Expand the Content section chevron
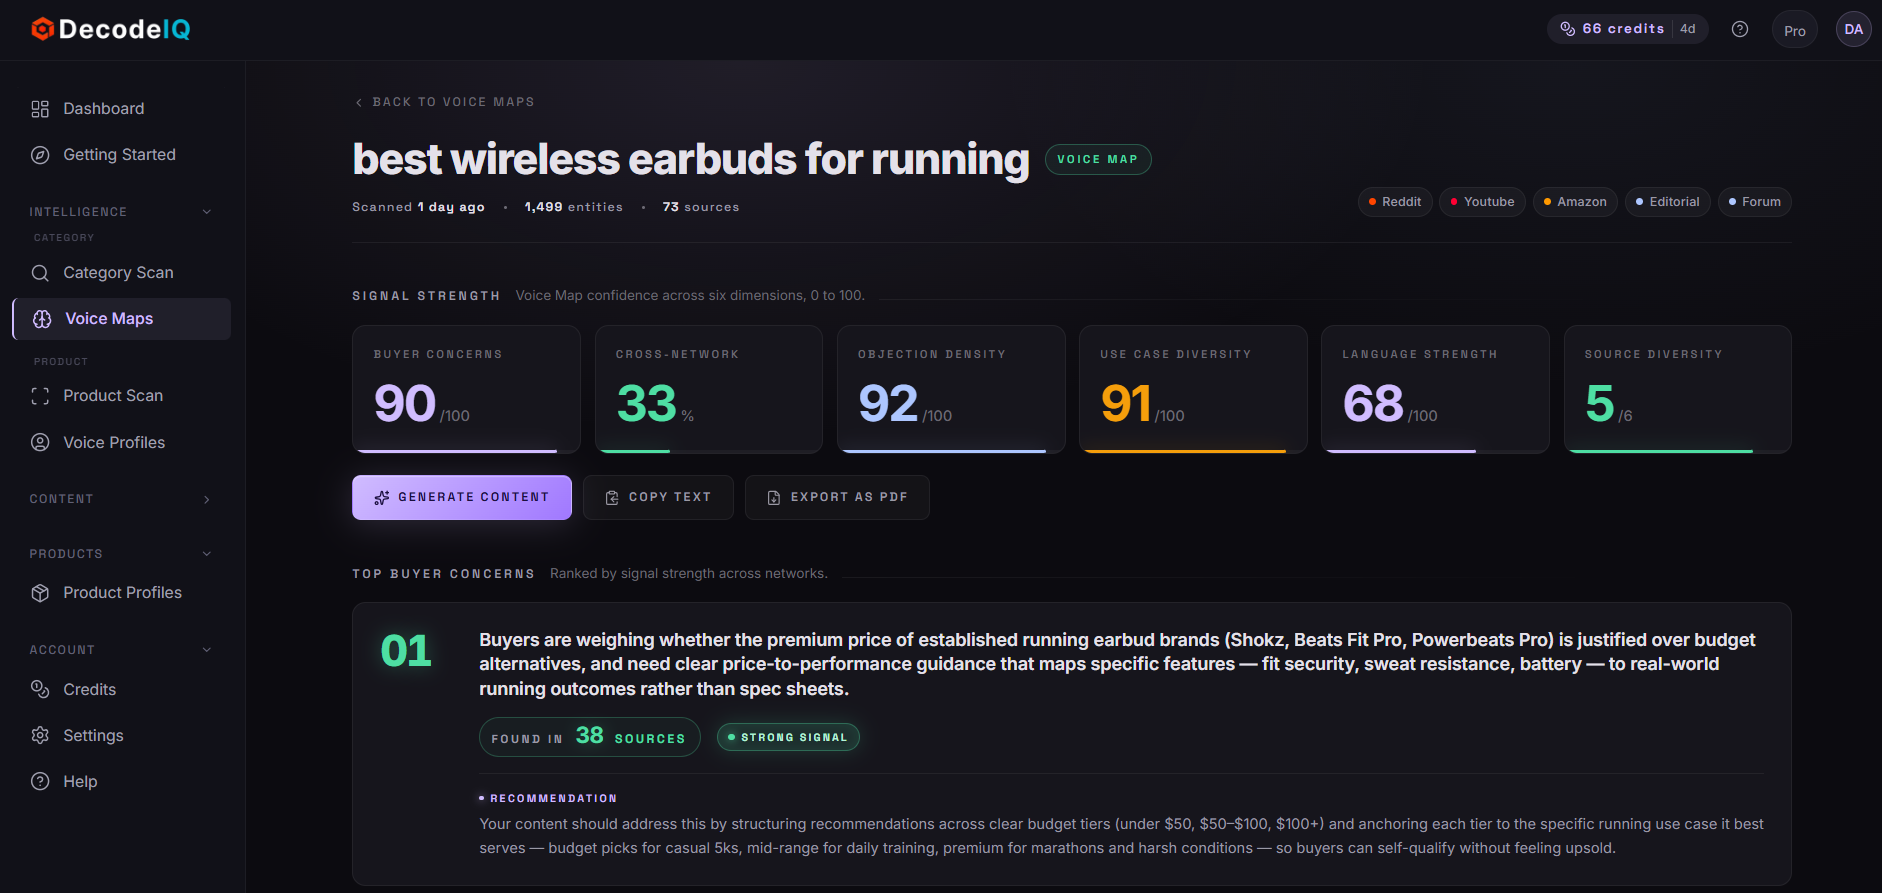Viewport: 1882px width, 893px height. [x=207, y=499]
